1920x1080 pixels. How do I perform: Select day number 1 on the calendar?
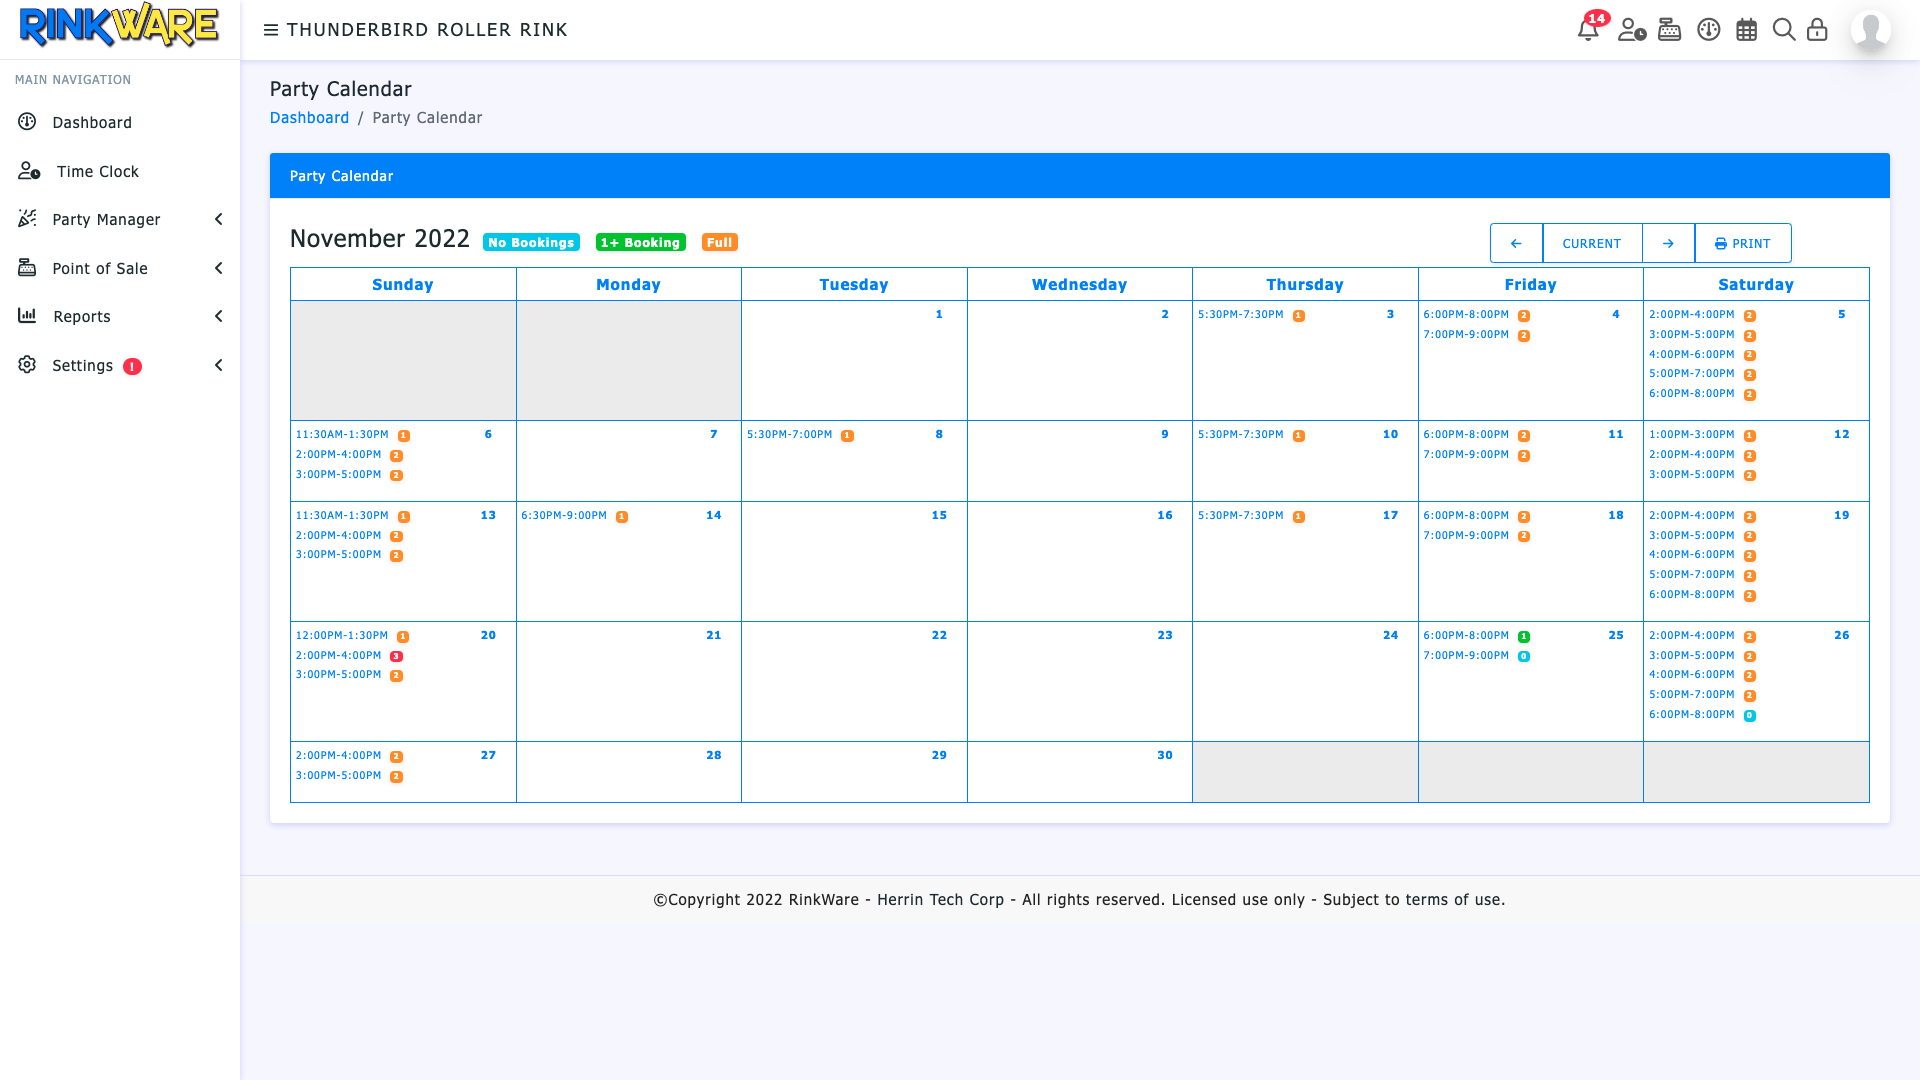[939, 314]
